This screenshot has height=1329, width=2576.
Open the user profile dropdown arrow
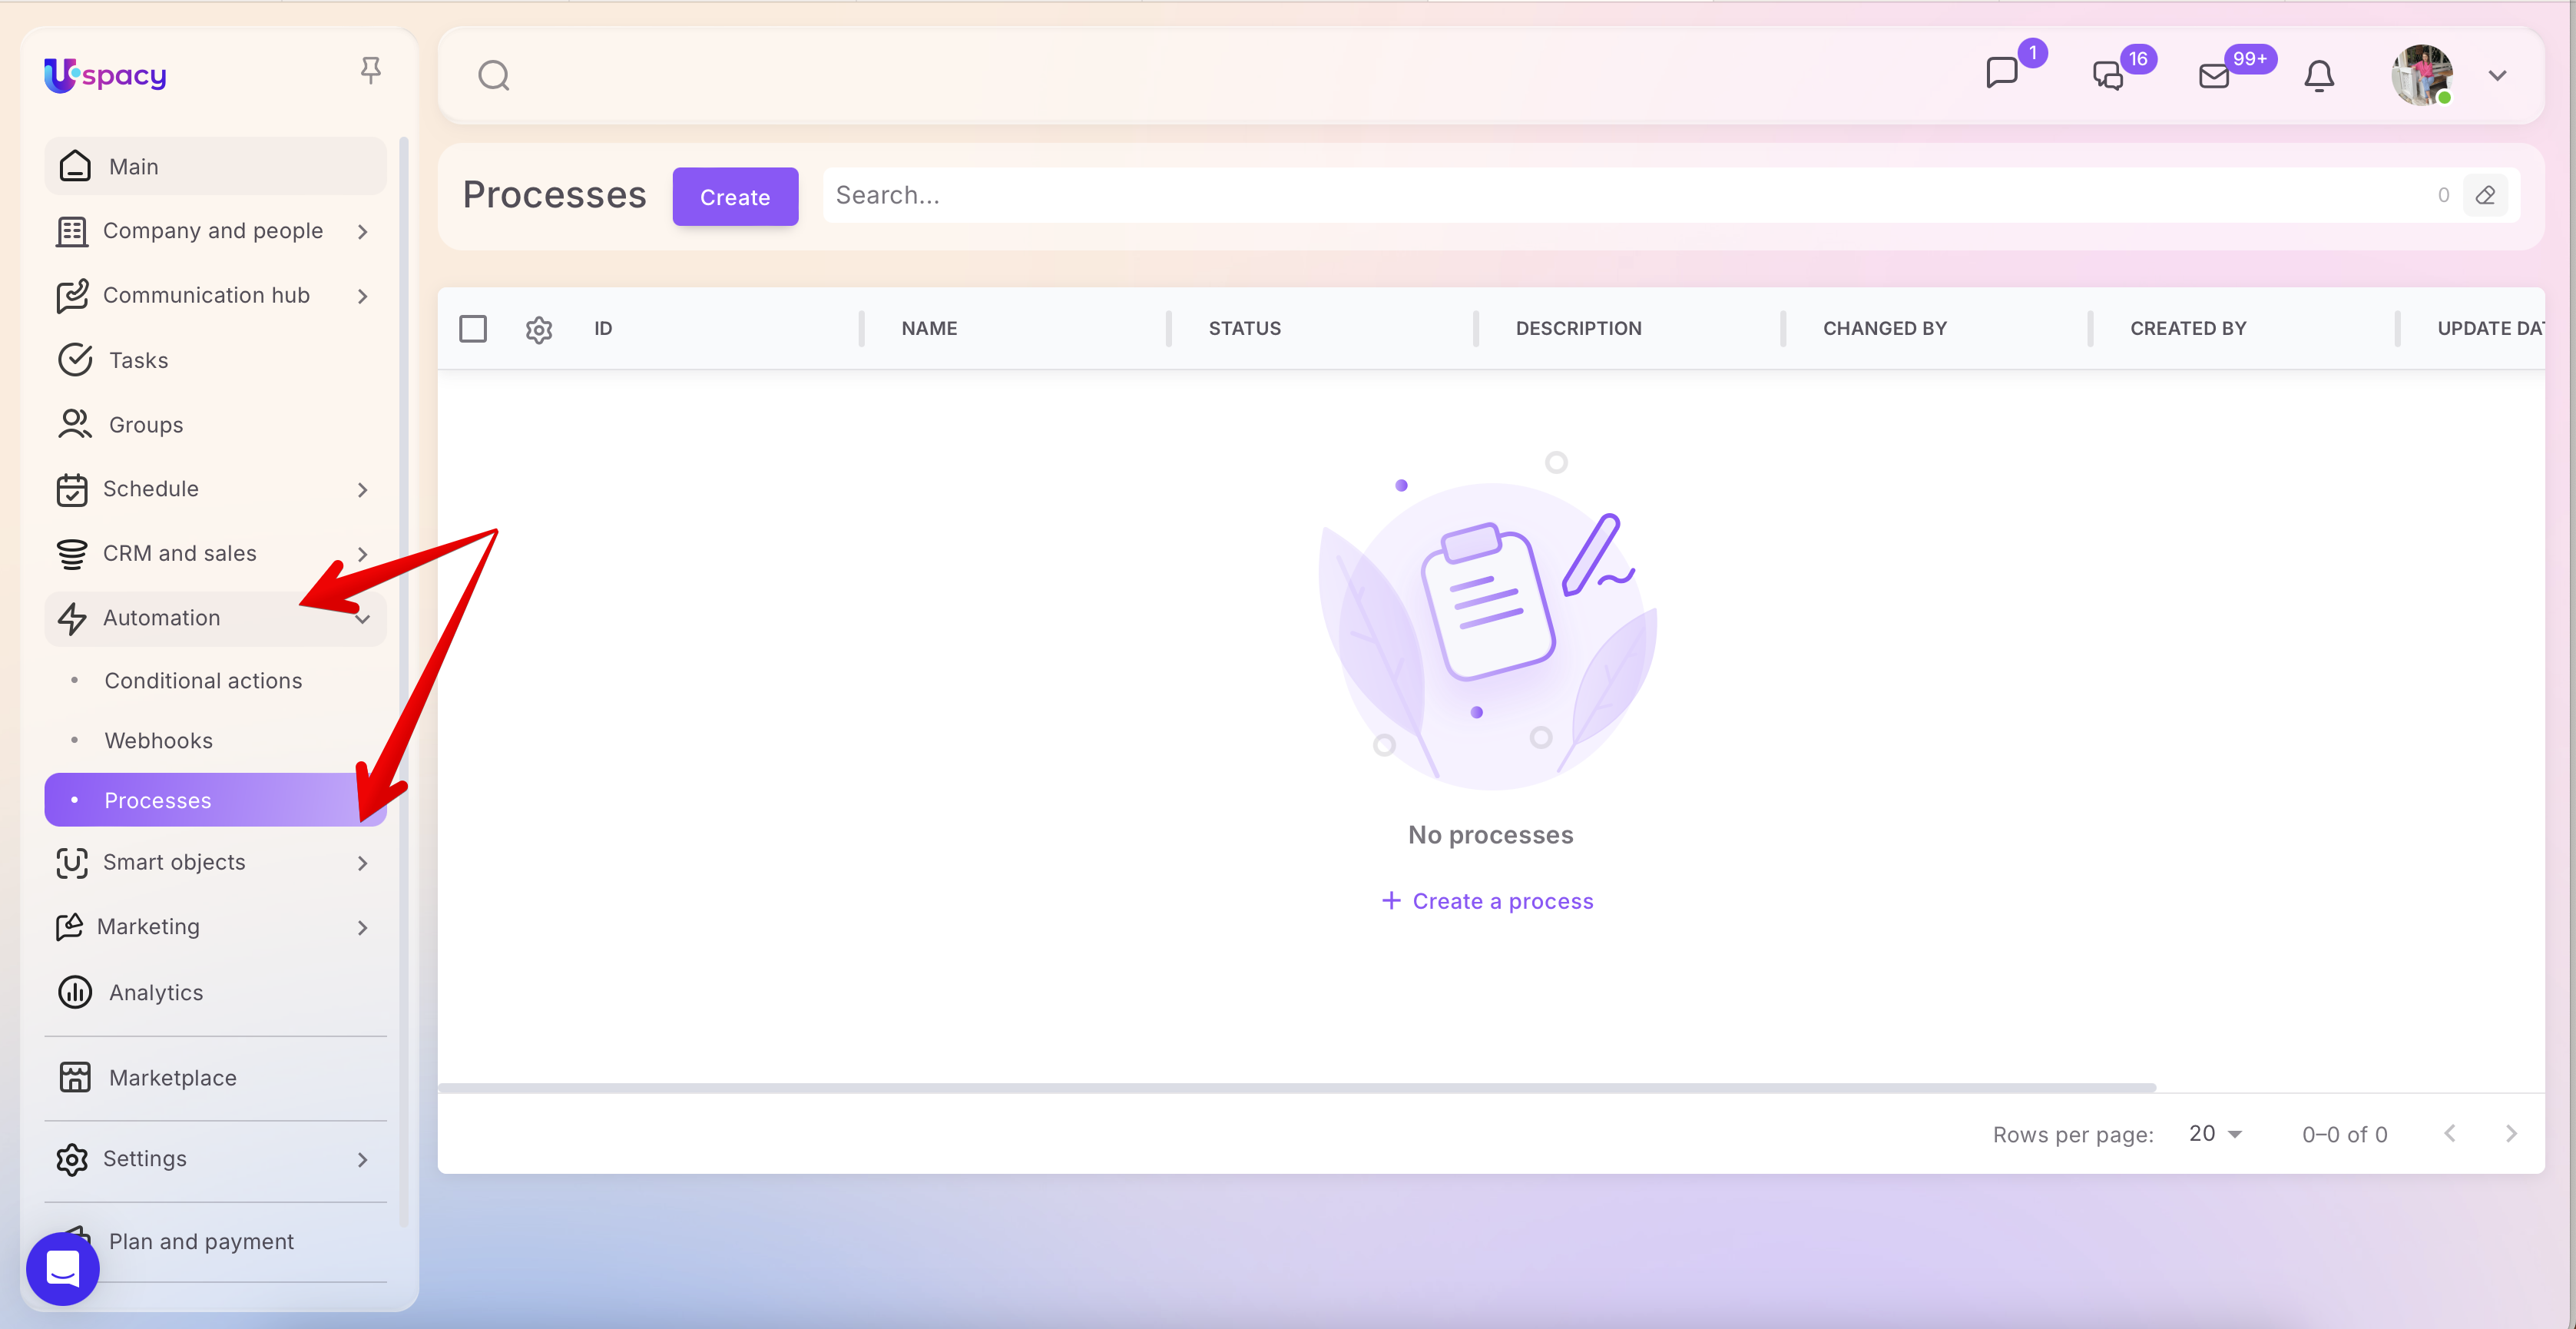2497,75
